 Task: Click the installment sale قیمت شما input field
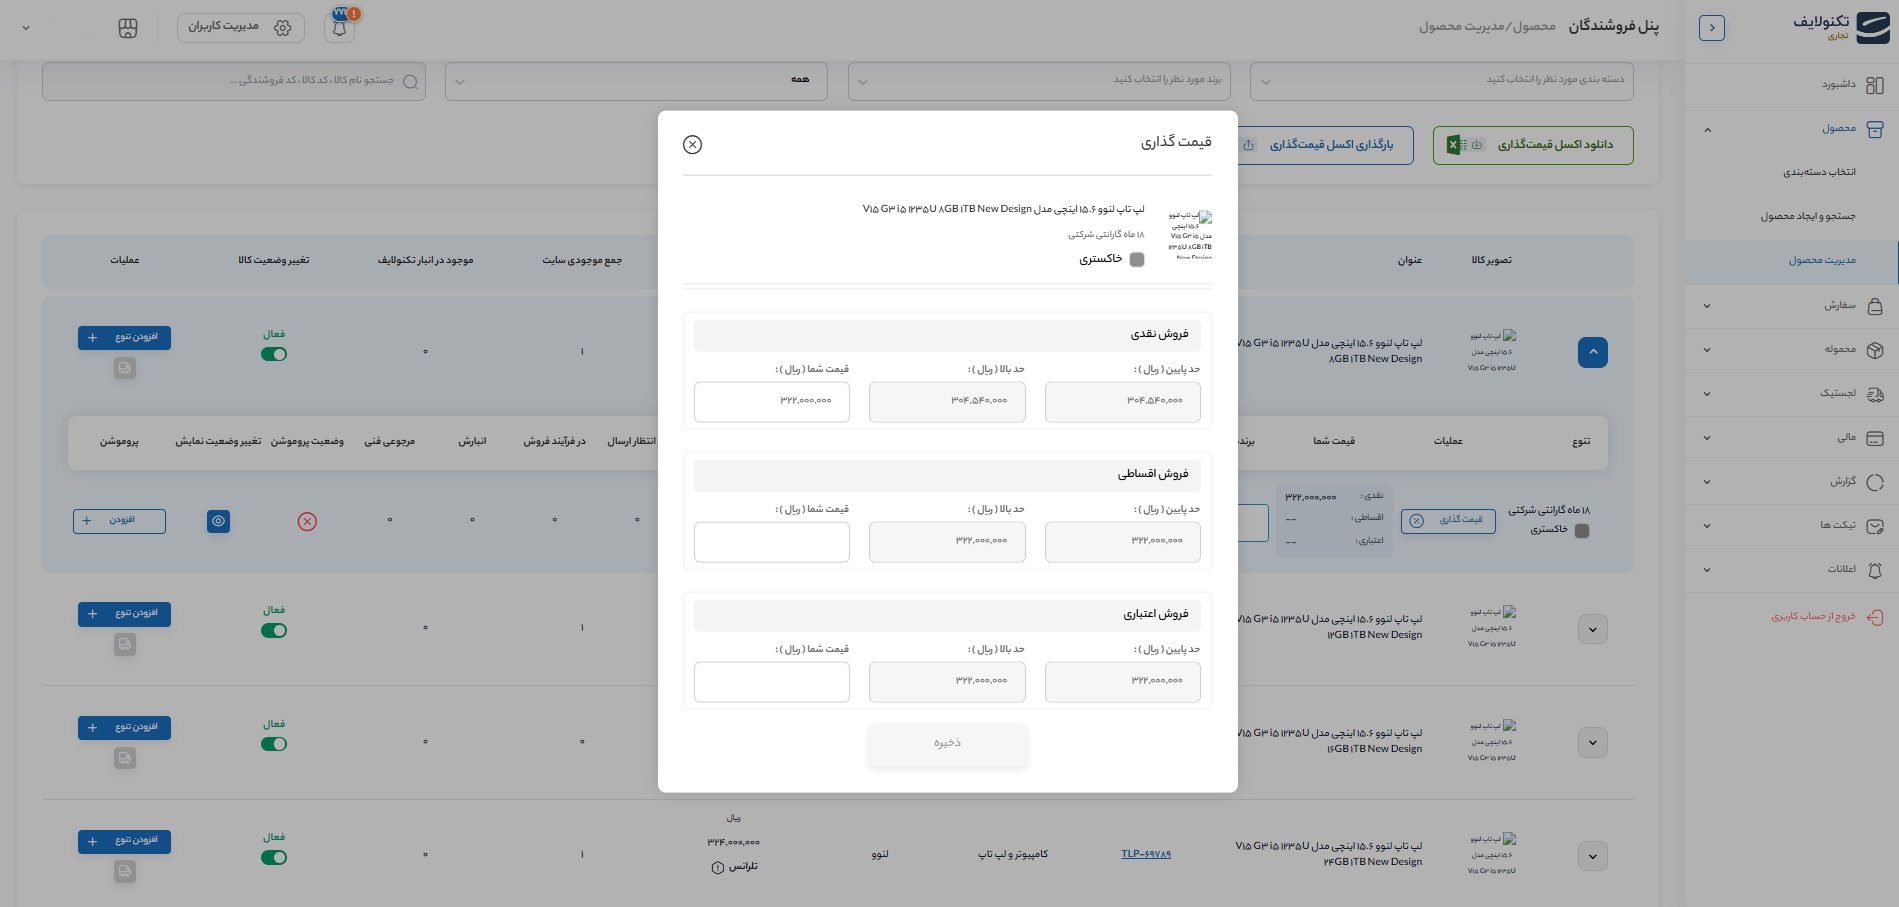771,542
